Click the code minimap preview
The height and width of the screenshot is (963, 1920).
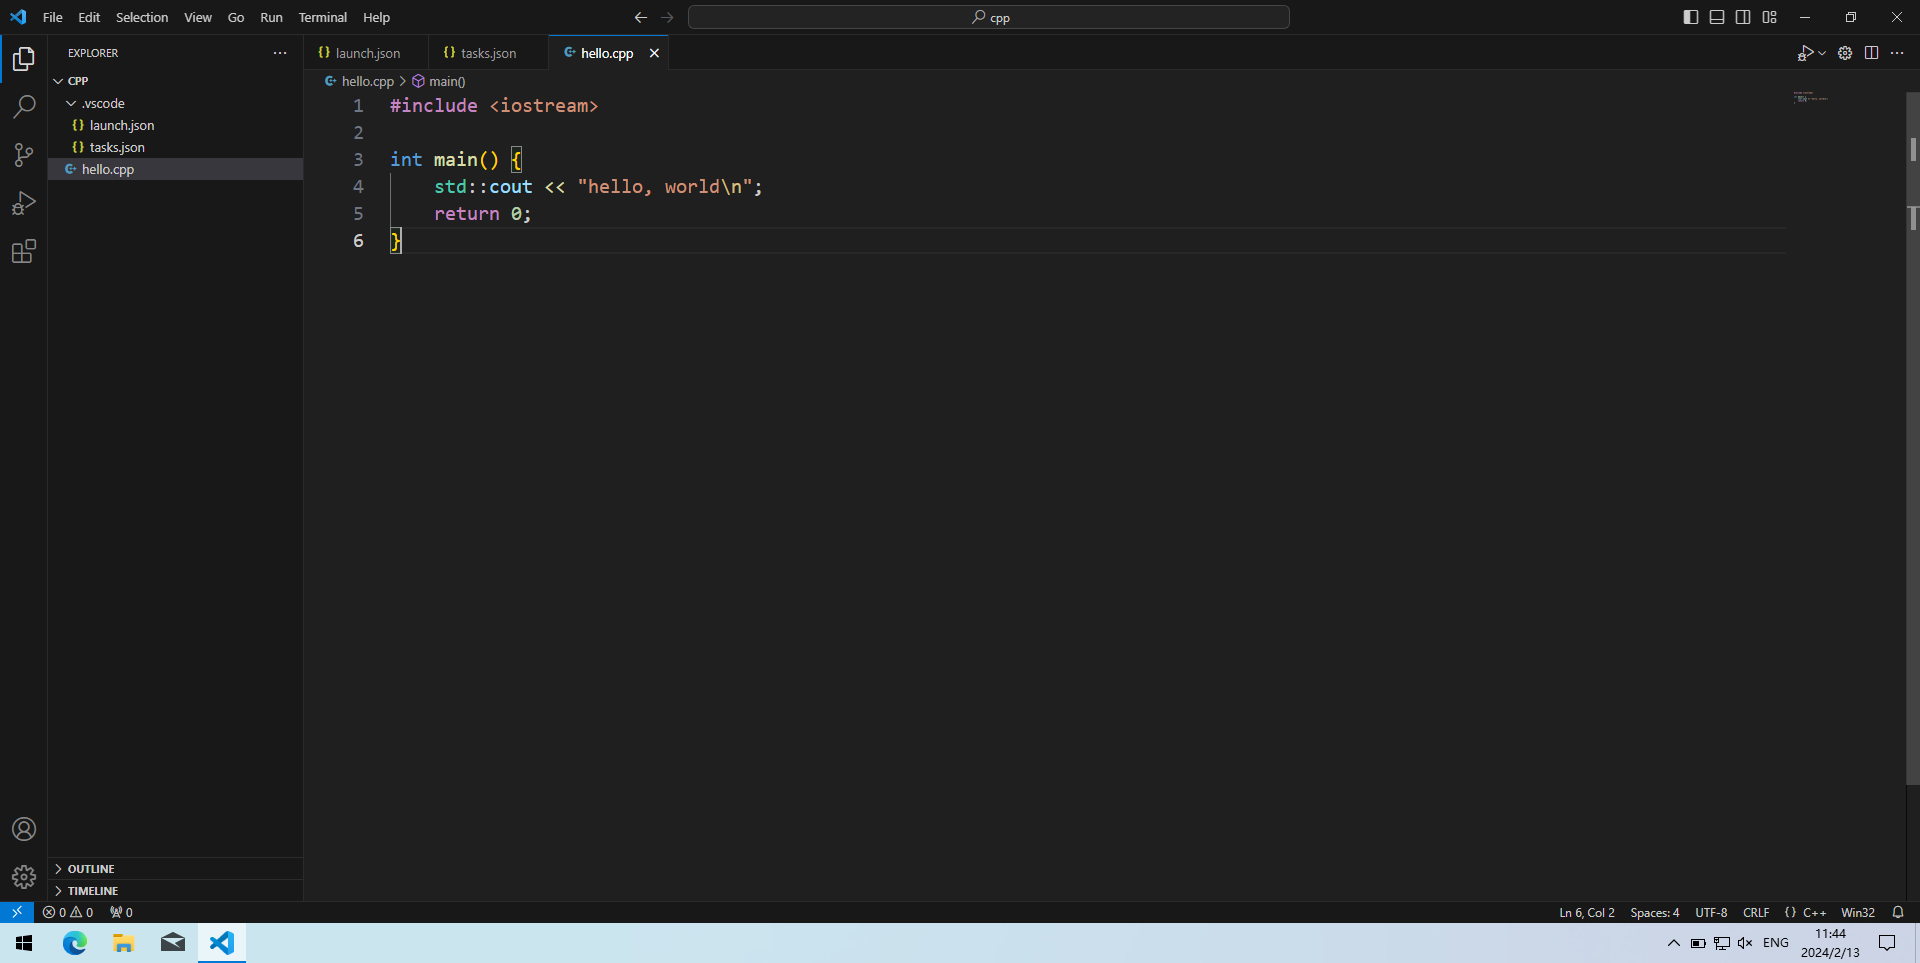1811,98
